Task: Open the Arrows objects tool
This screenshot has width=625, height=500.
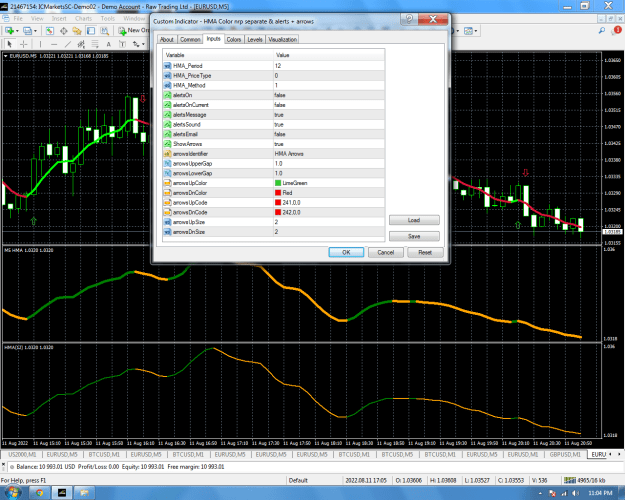Action: pyautogui.click(x=136, y=44)
